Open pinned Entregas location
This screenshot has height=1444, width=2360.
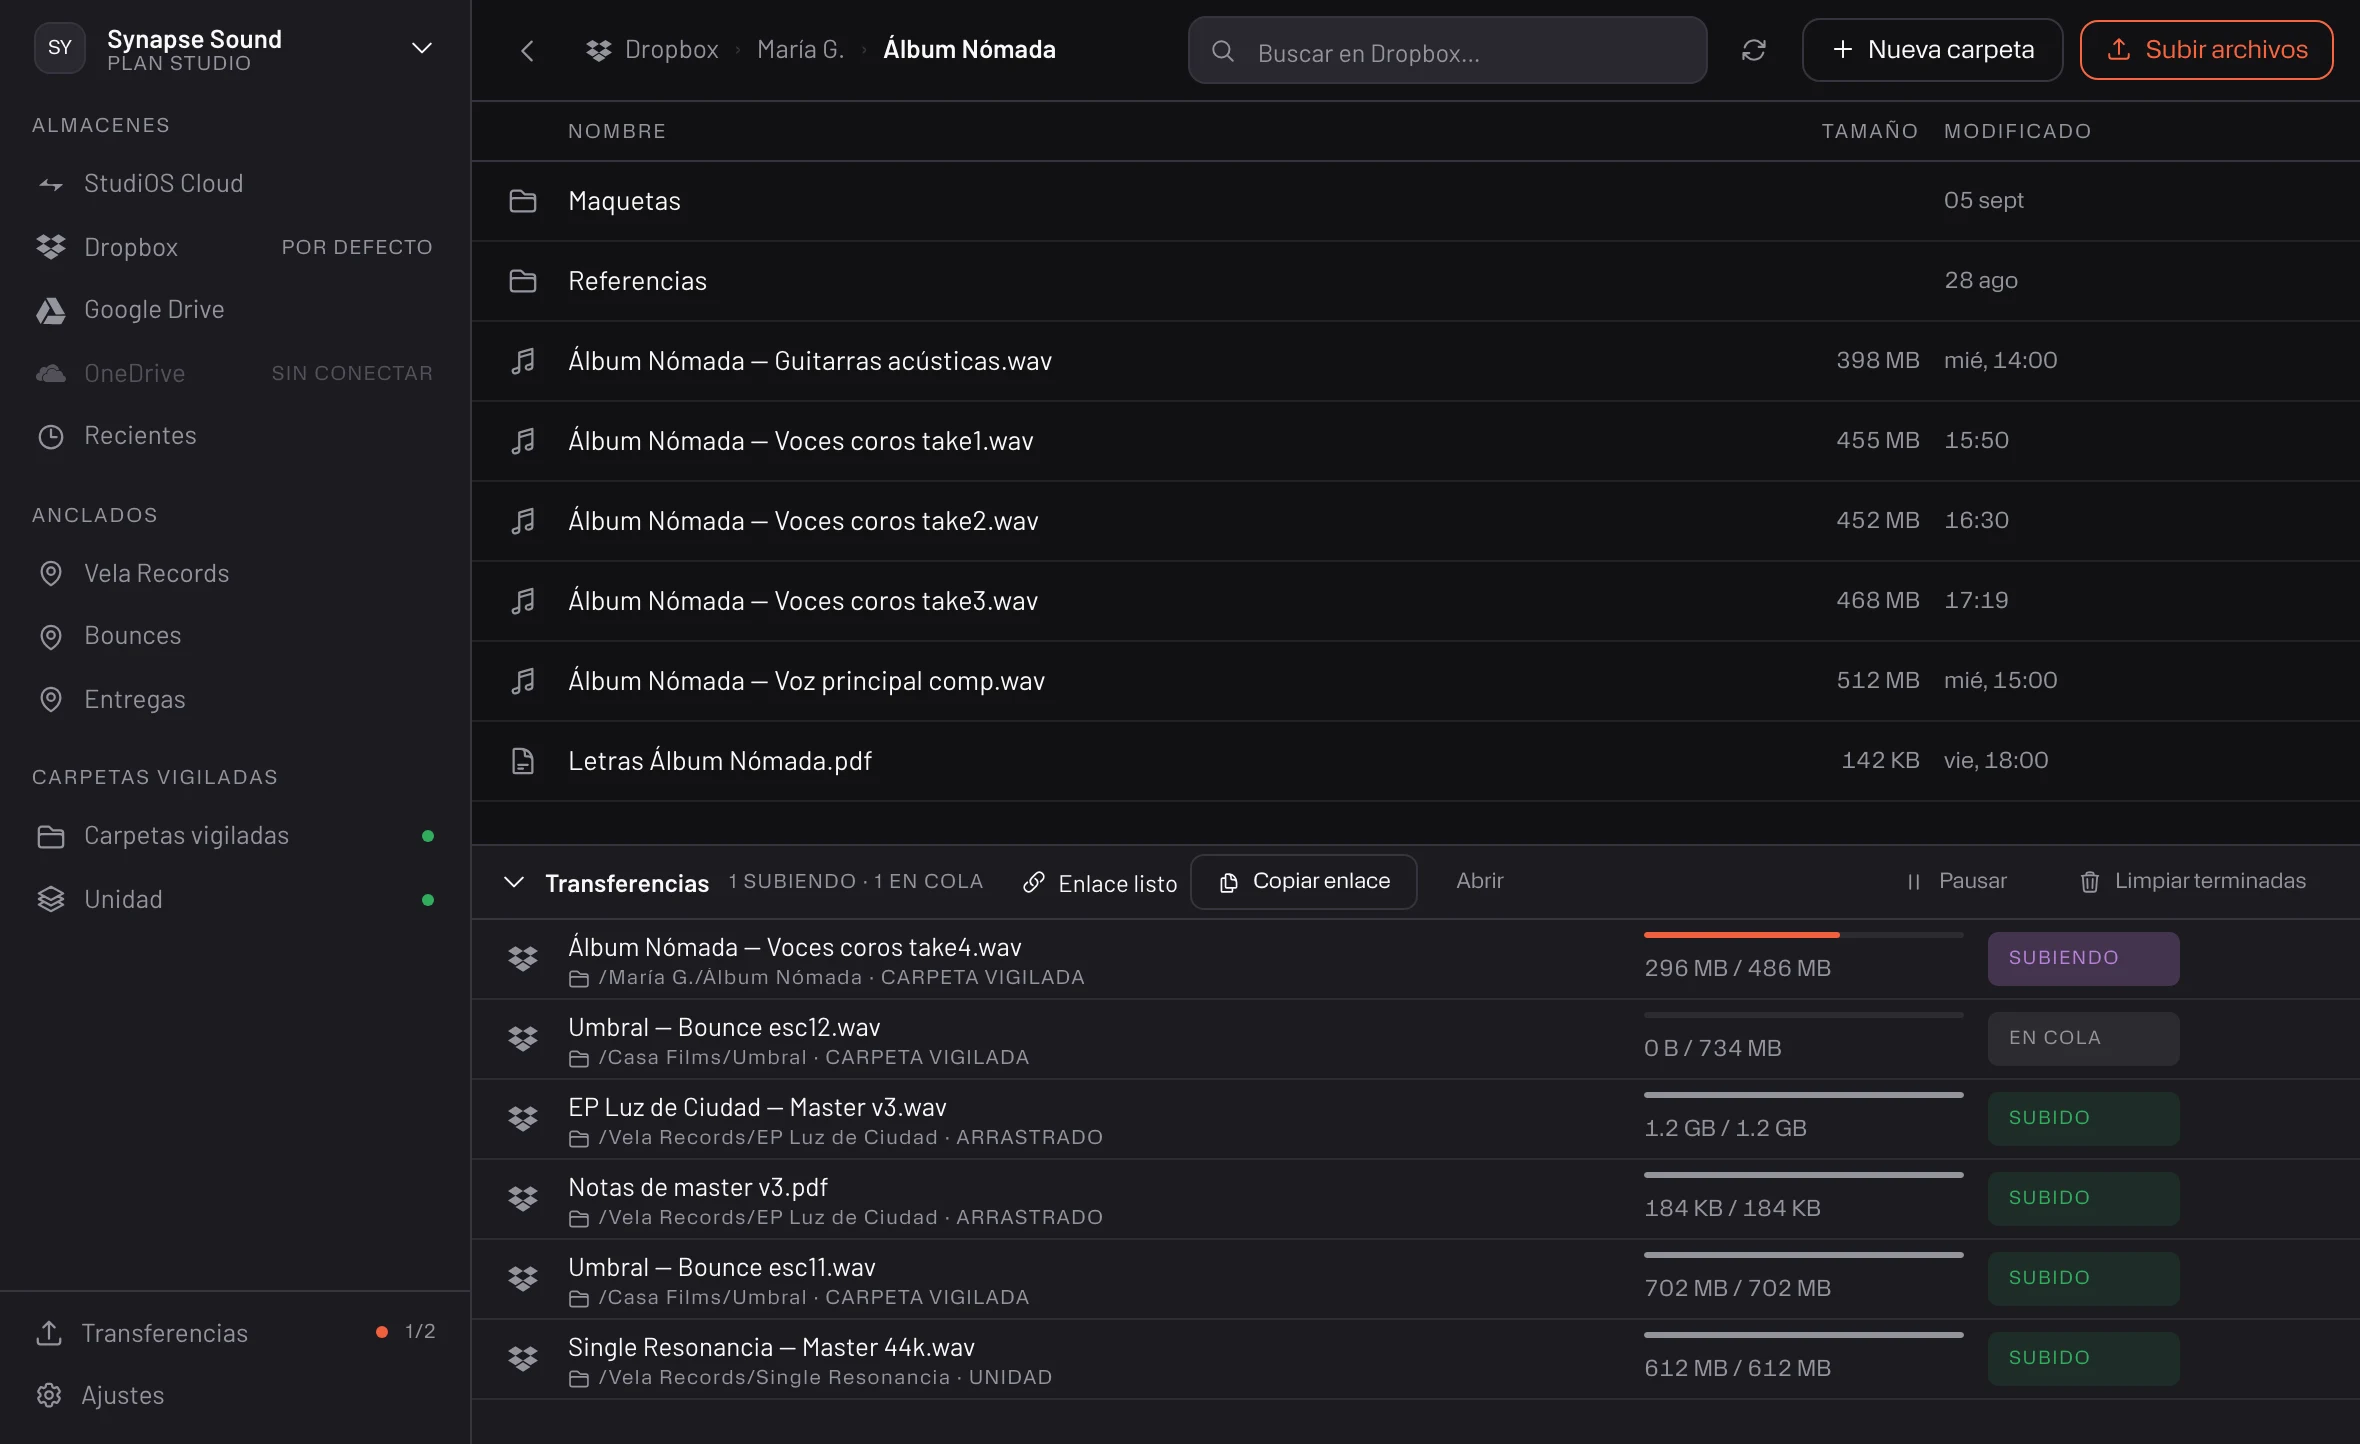pyautogui.click(x=235, y=699)
